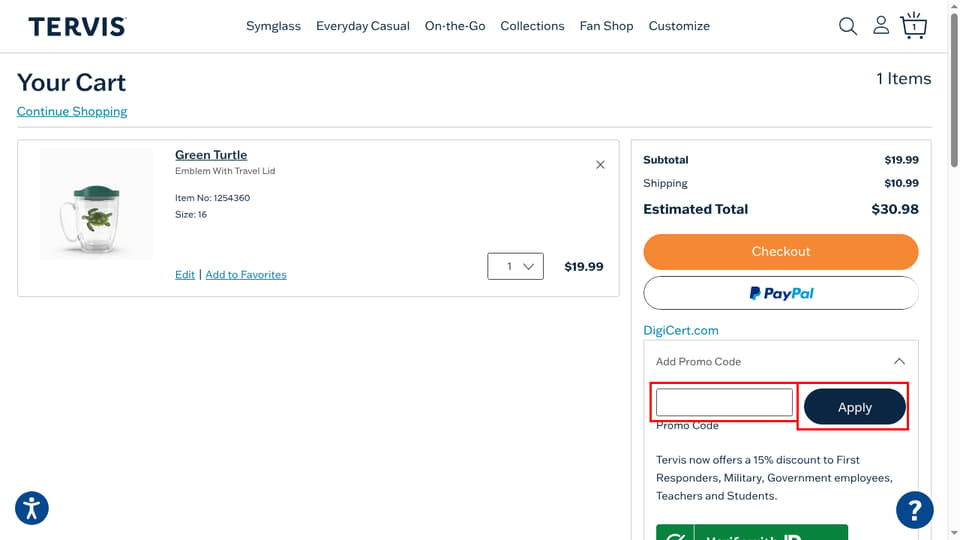Open the Fan Shop menu
This screenshot has height=540, width=960.
tap(606, 26)
